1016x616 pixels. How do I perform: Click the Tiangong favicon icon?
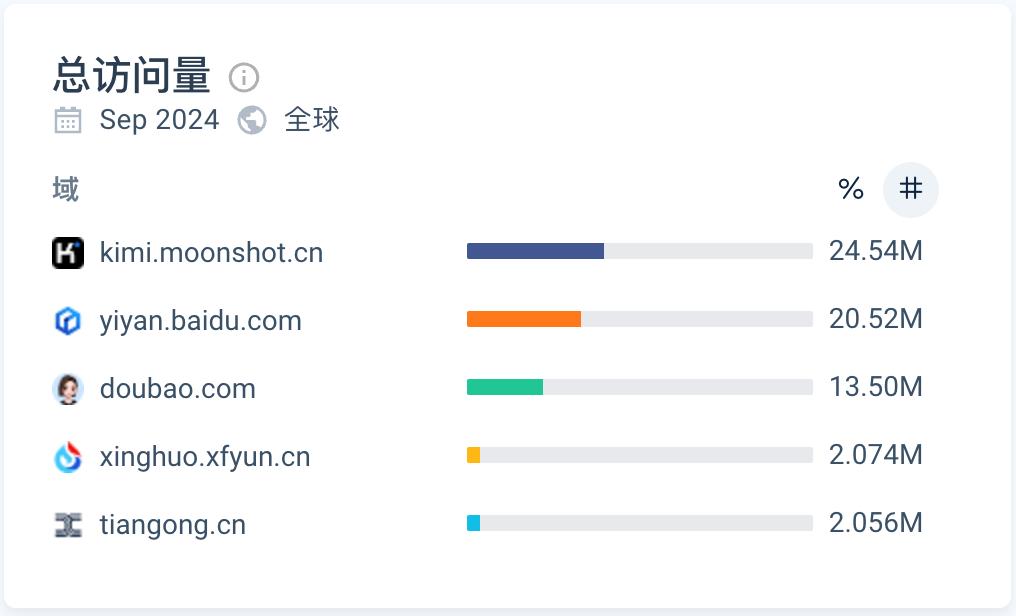(x=68, y=525)
